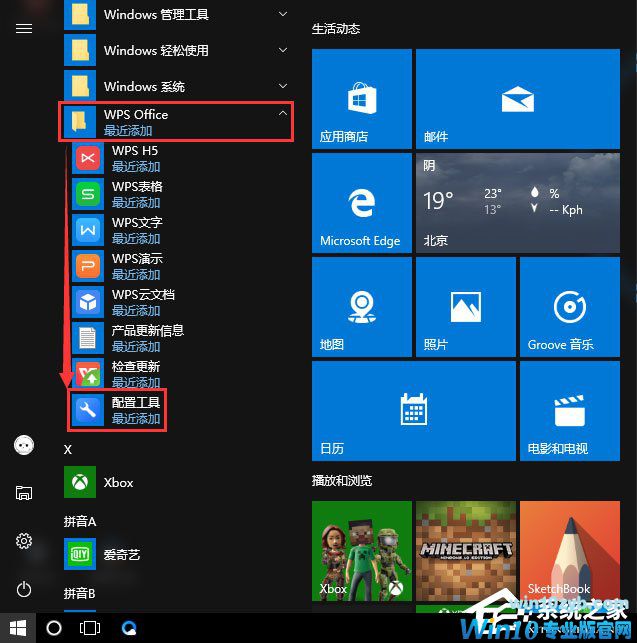Screen dimensions: 637x643
Task: Open WPS云文档 cloud documents icon
Action: point(88,302)
